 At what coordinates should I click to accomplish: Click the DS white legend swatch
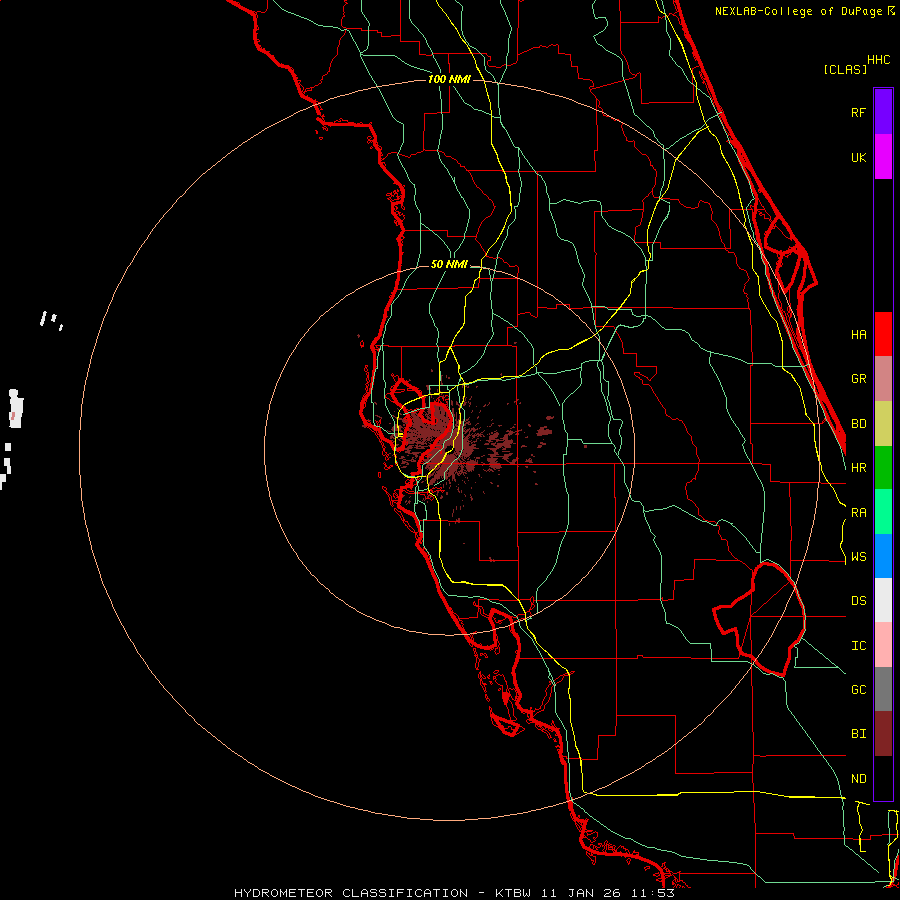click(x=883, y=600)
